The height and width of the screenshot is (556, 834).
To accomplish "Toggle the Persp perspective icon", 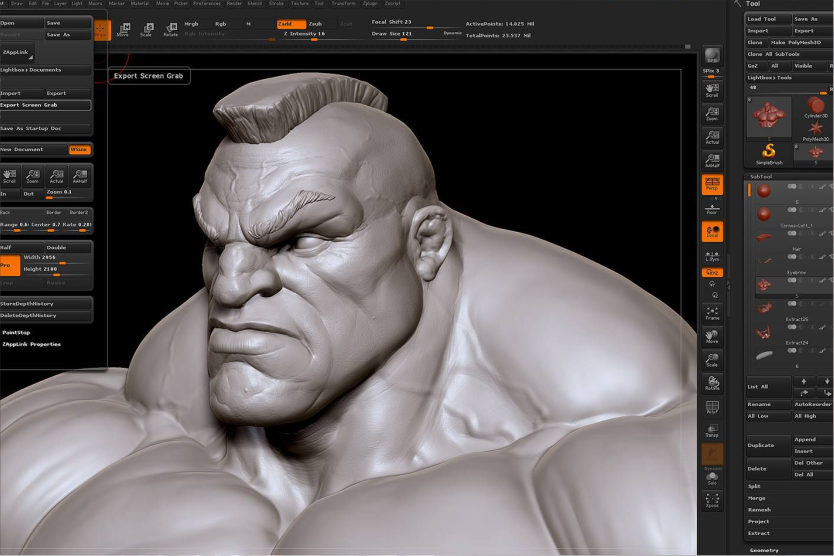I will pos(712,185).
